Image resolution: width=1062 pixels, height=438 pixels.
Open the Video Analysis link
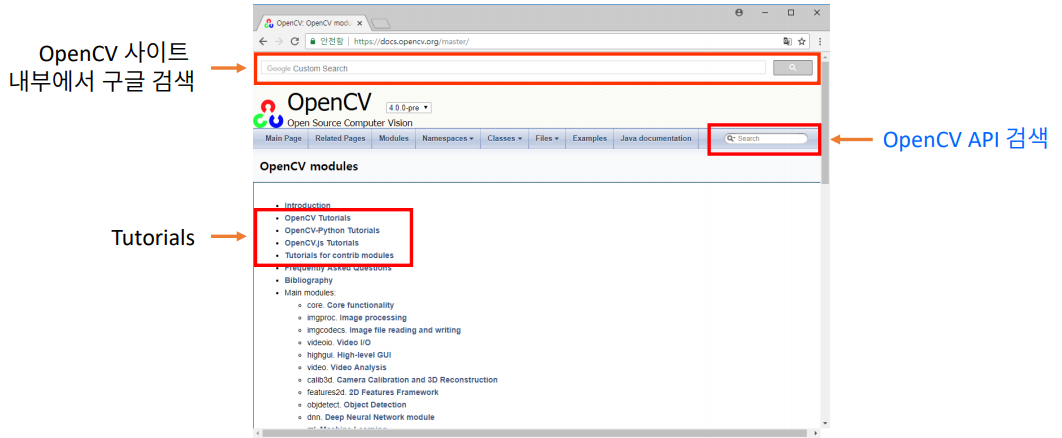click(x=358, y=368)
